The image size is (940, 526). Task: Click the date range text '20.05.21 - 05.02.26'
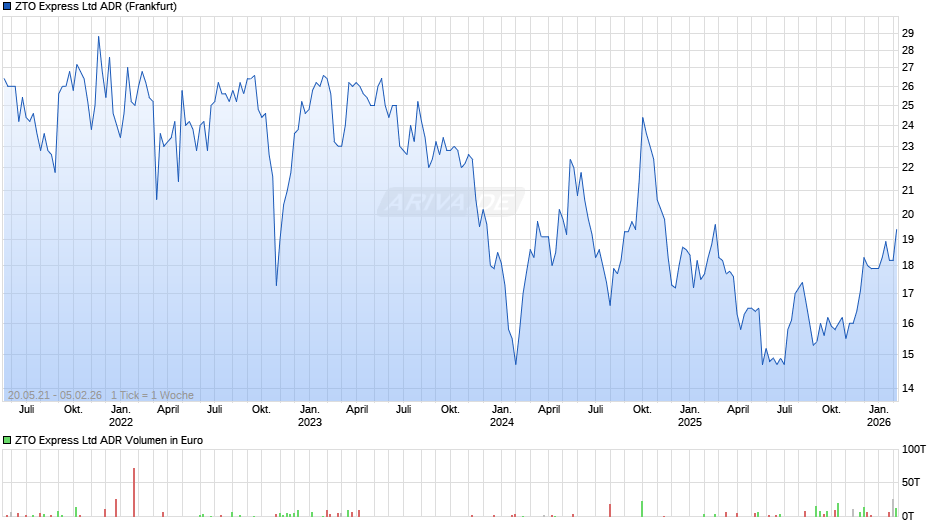tap(55, 395)
